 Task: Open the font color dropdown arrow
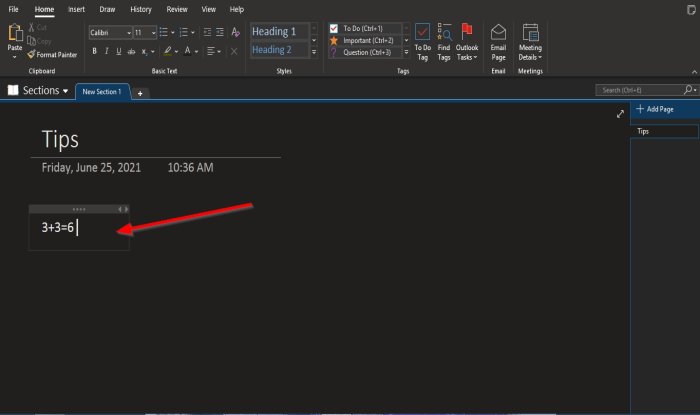click(196, 52)
